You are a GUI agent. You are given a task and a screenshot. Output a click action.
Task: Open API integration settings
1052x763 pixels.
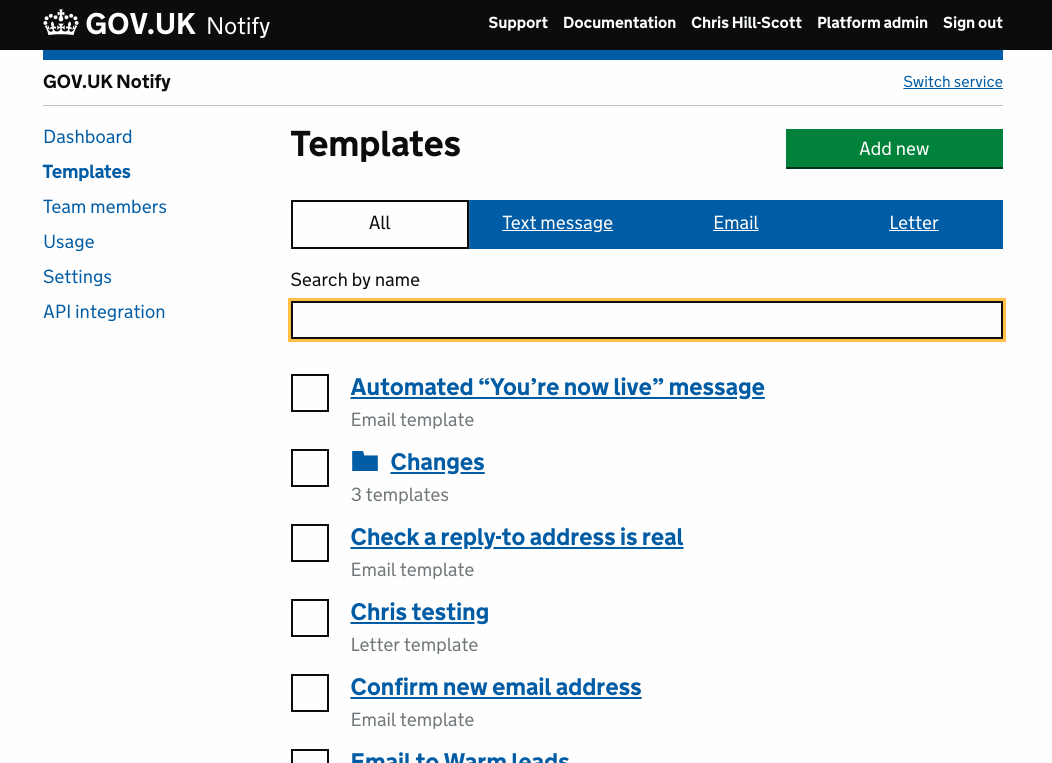(104, 311)
